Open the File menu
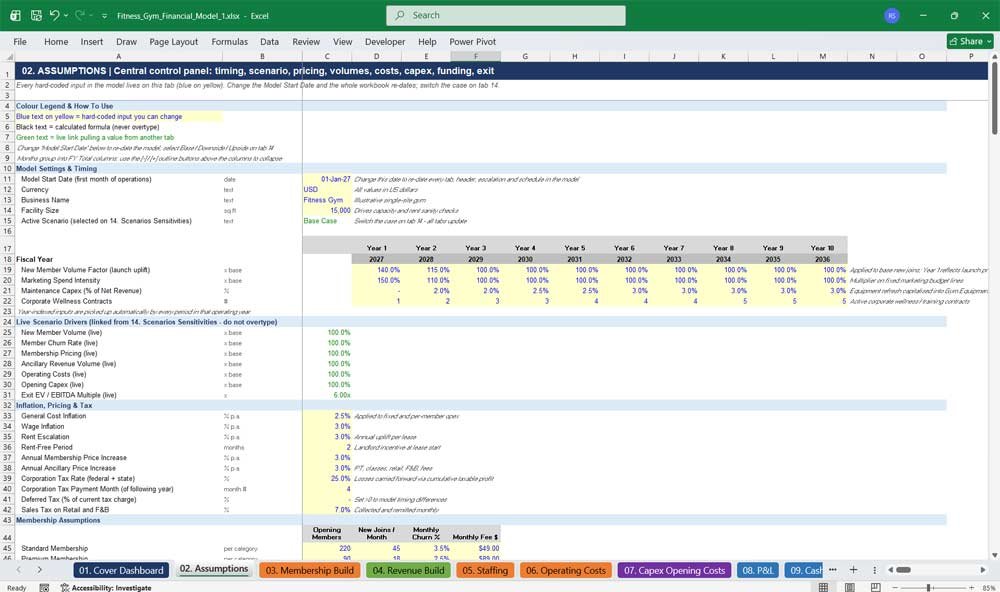This screenshot has height=592, width=1000. click(20, 41)
